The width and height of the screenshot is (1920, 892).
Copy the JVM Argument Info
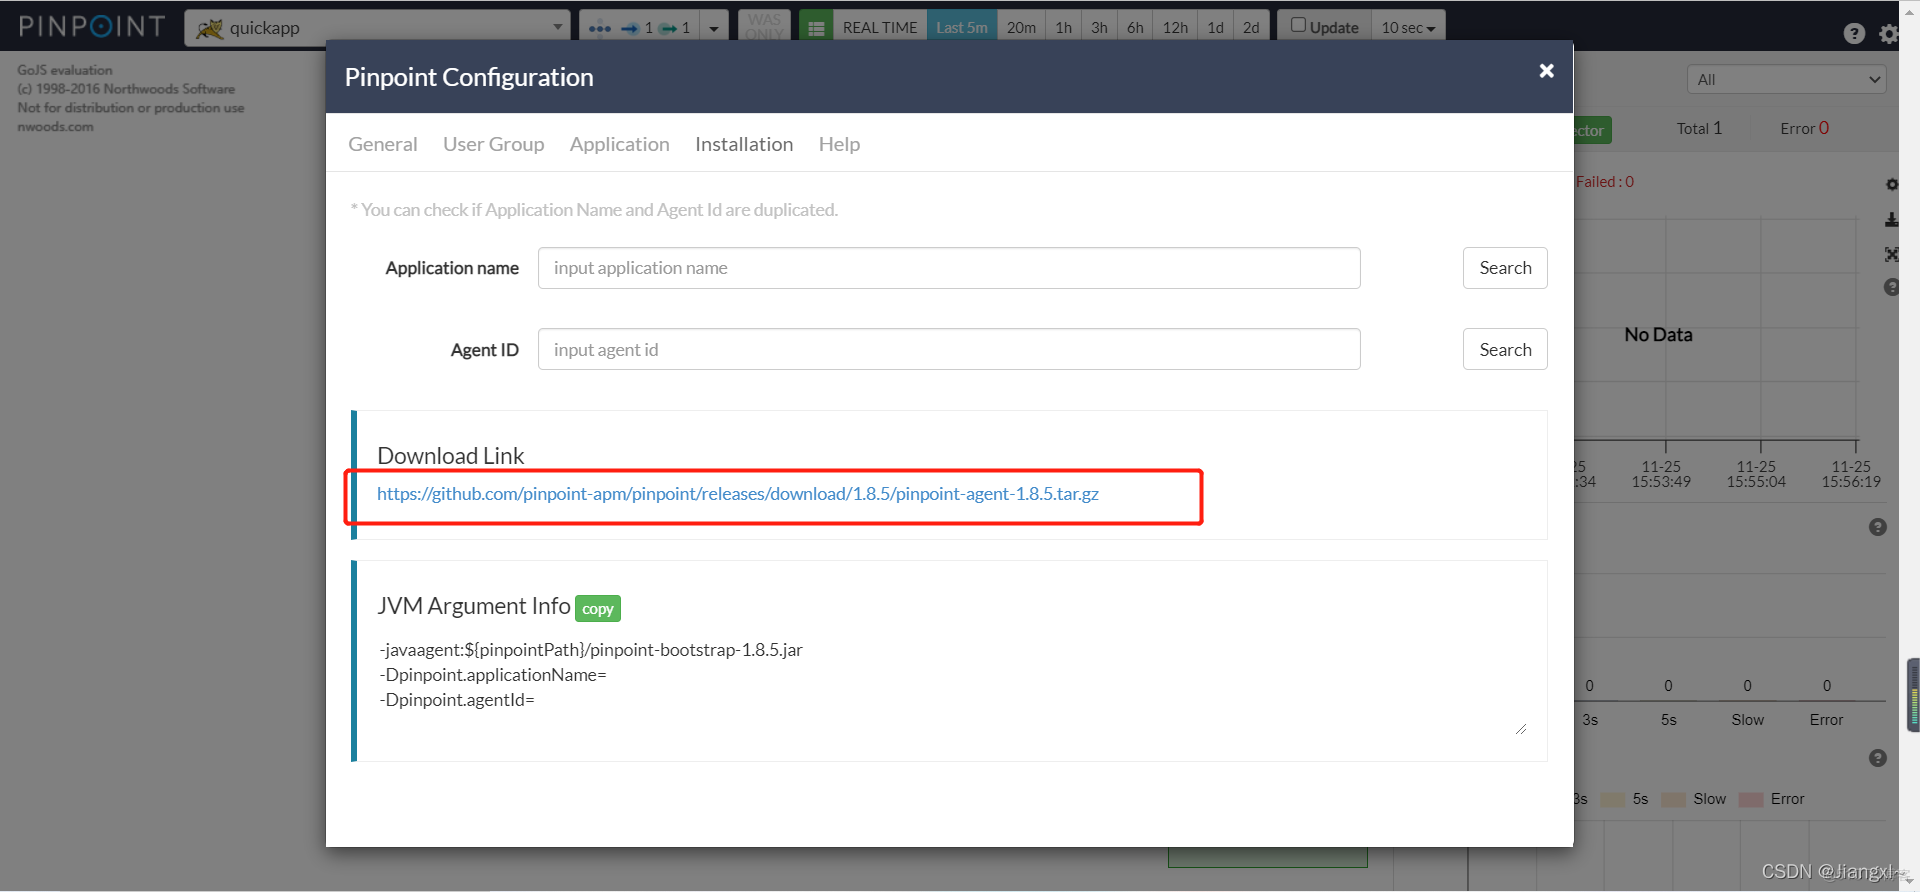(598, 608)
